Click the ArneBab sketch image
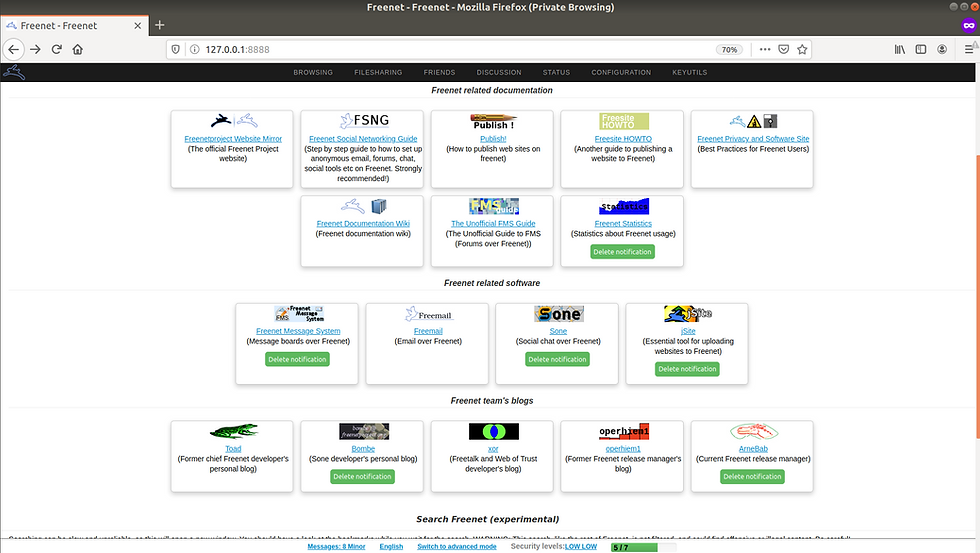Screen dimensions: 980x553 (754, 431)
